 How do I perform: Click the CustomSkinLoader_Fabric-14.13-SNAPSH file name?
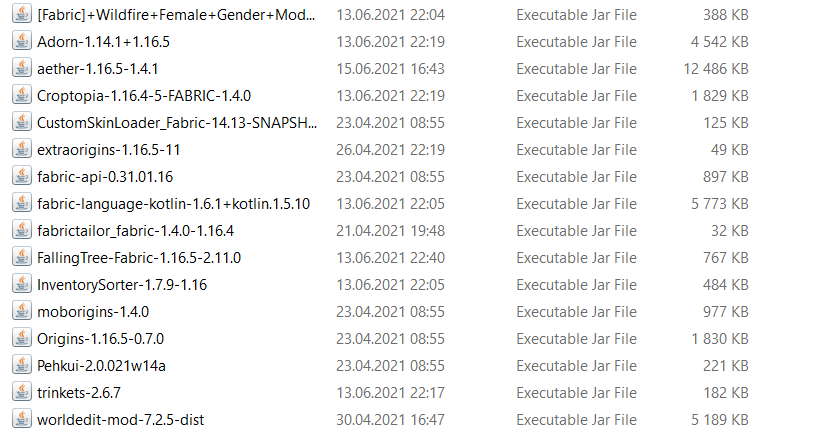[x=177, y=123]
